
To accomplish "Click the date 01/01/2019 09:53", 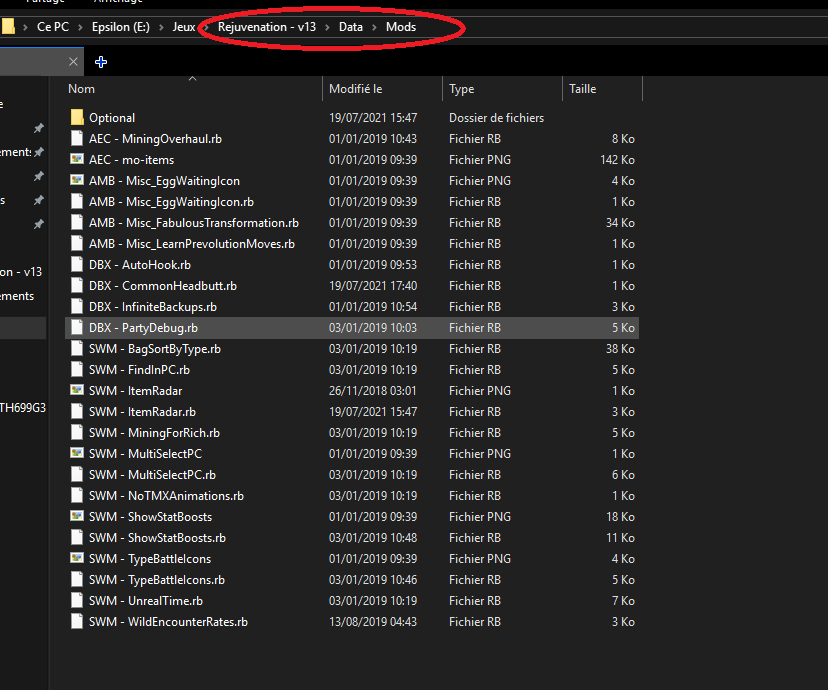I will pos(373,264).
